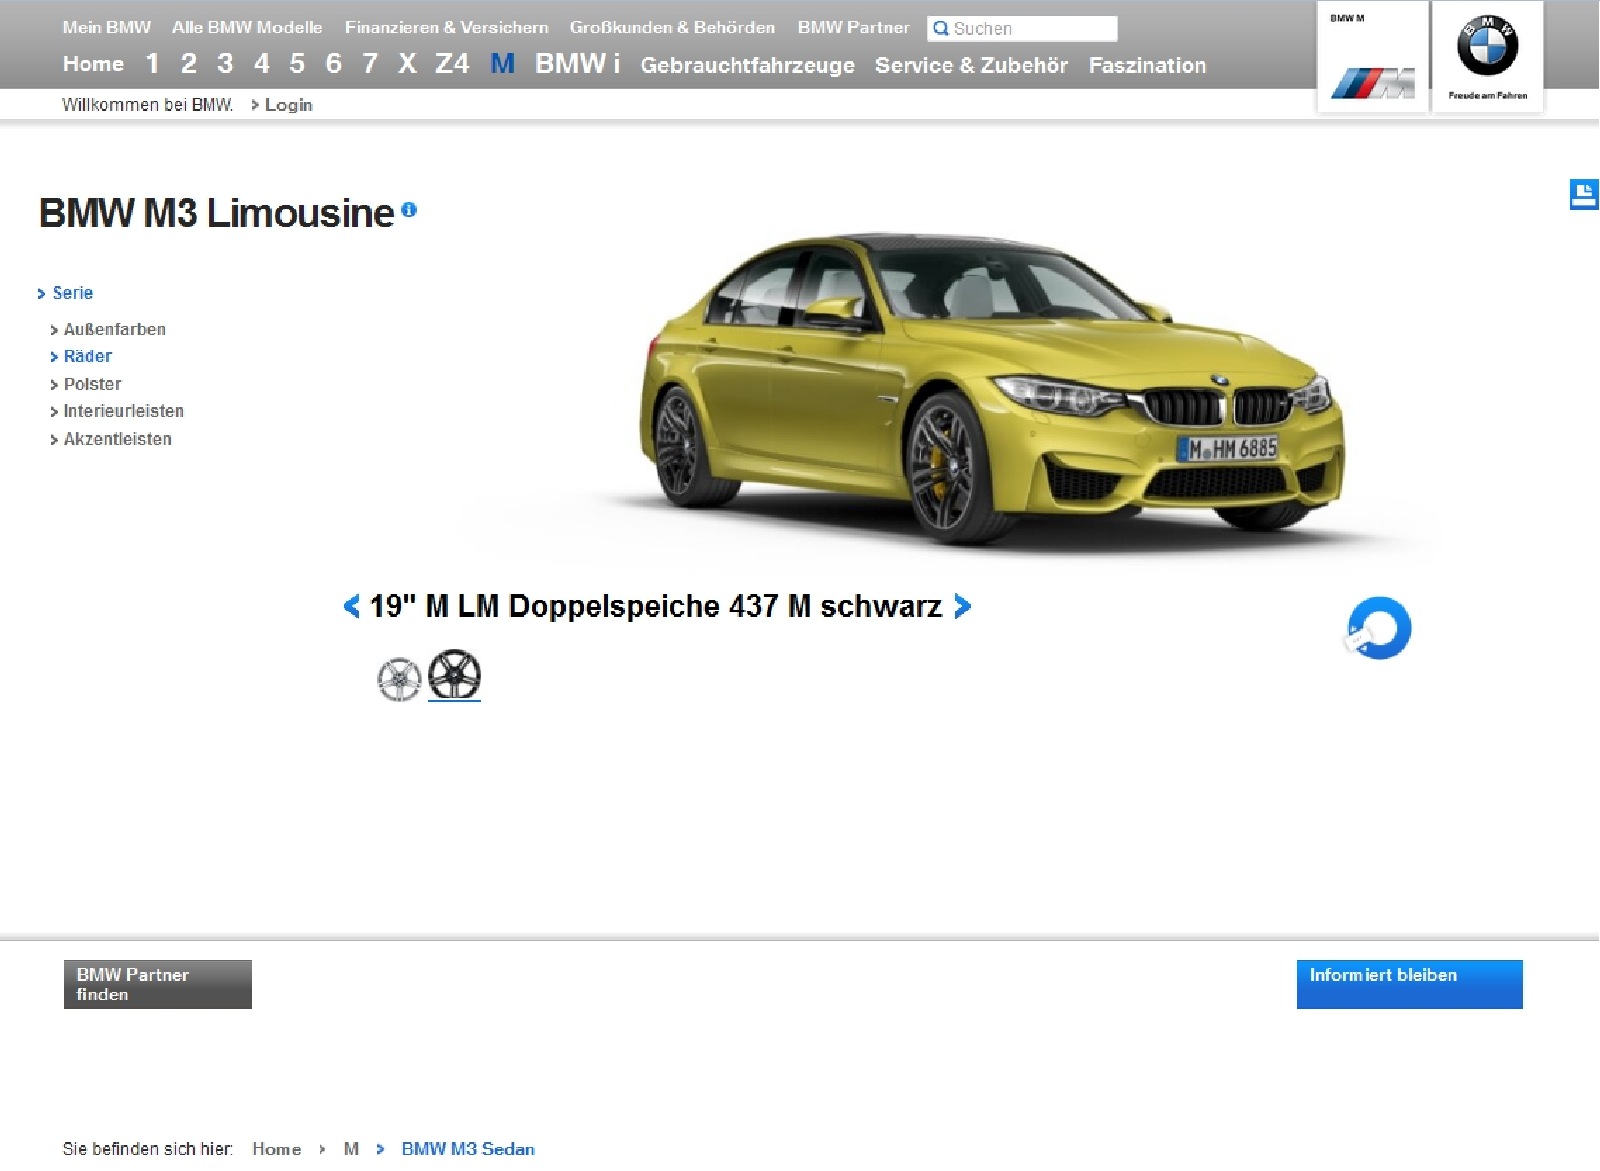Open Service & Zubehör navigation item
Screen dimensions: 1600x1171
[971, 65]
